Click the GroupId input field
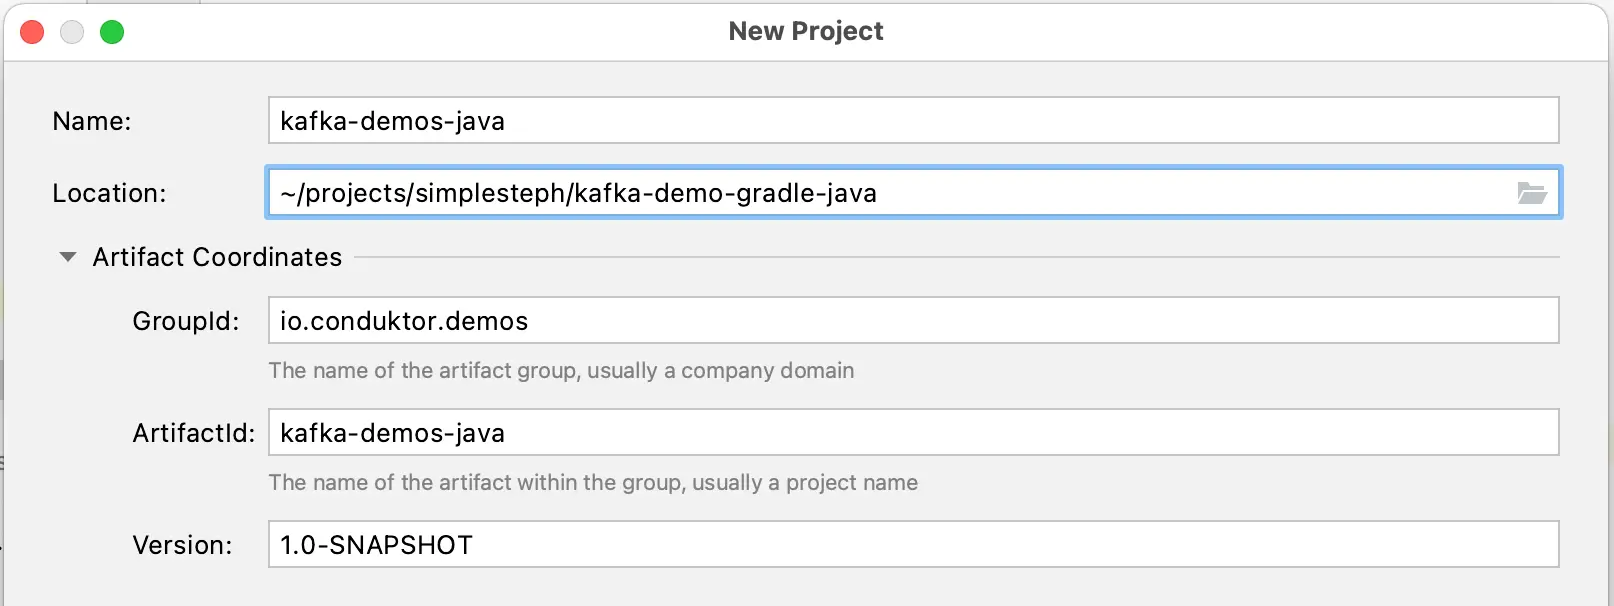The height and width of the screenshot is (606, 1614). click(x=913, y=320)
